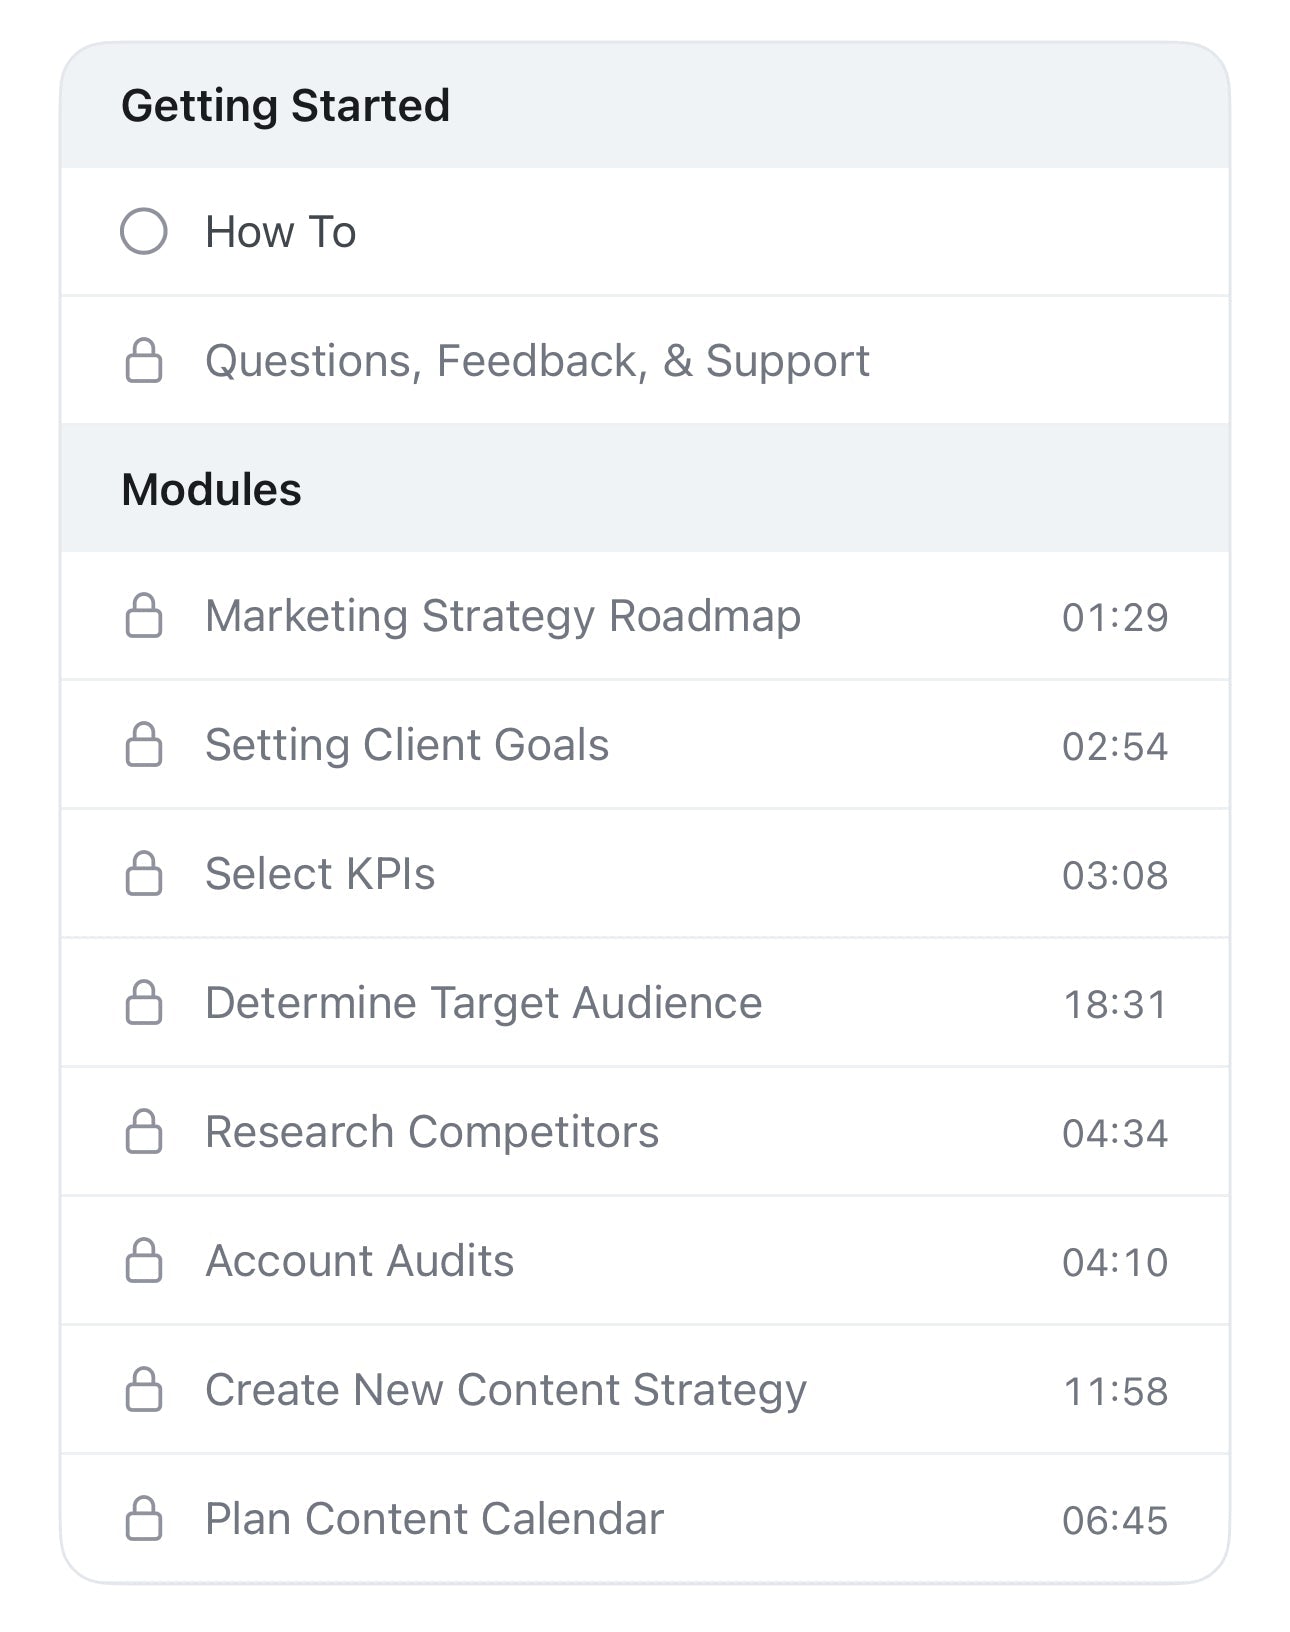Click the 06:45 duration for Plan Content Calendar
1290x1632 pixels.
click(1115, 1521)
